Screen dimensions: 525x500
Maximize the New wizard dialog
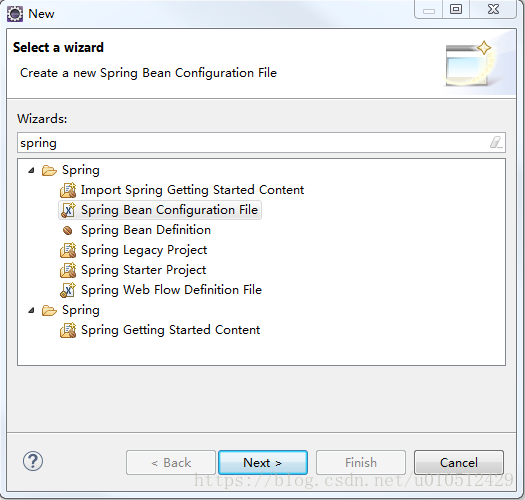pyautogui.click(x=456, y=9)
